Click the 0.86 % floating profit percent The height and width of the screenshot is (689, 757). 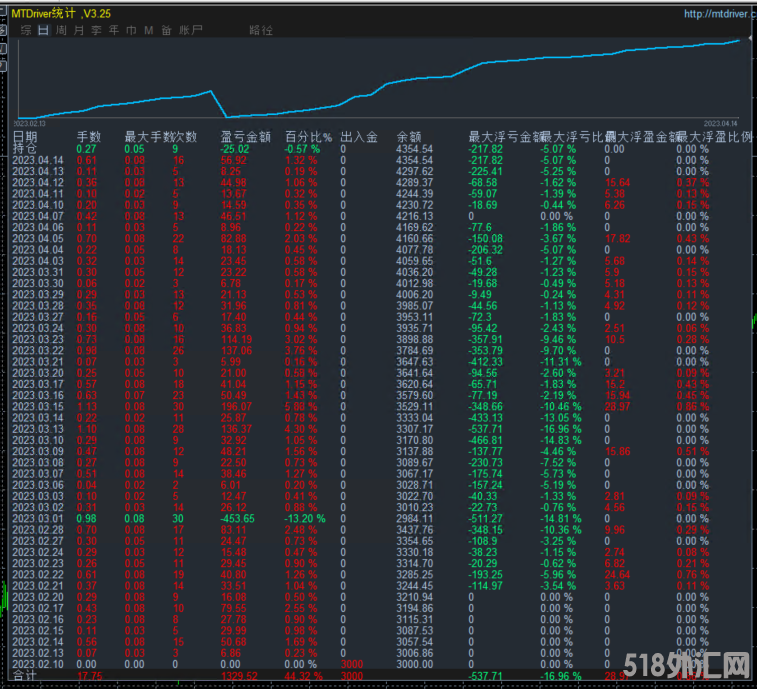click(693, 407)
